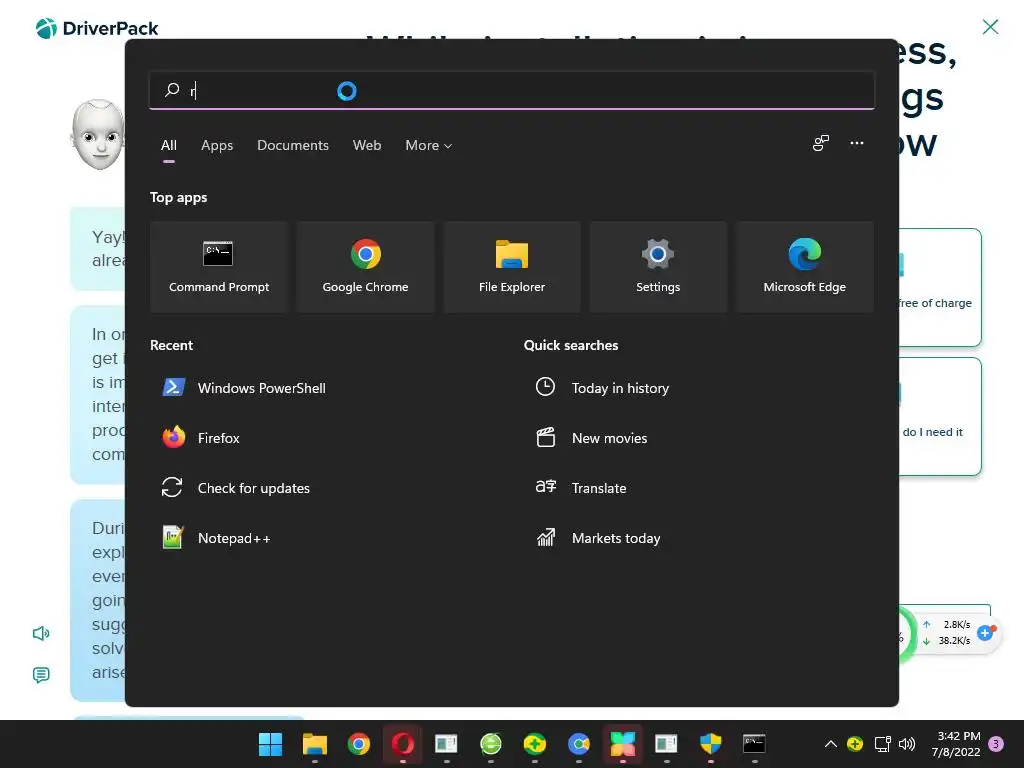The height and width of the screenshot is (768, 1024).
Task: Click the DriverPack logo
Action: click(97, 28)
